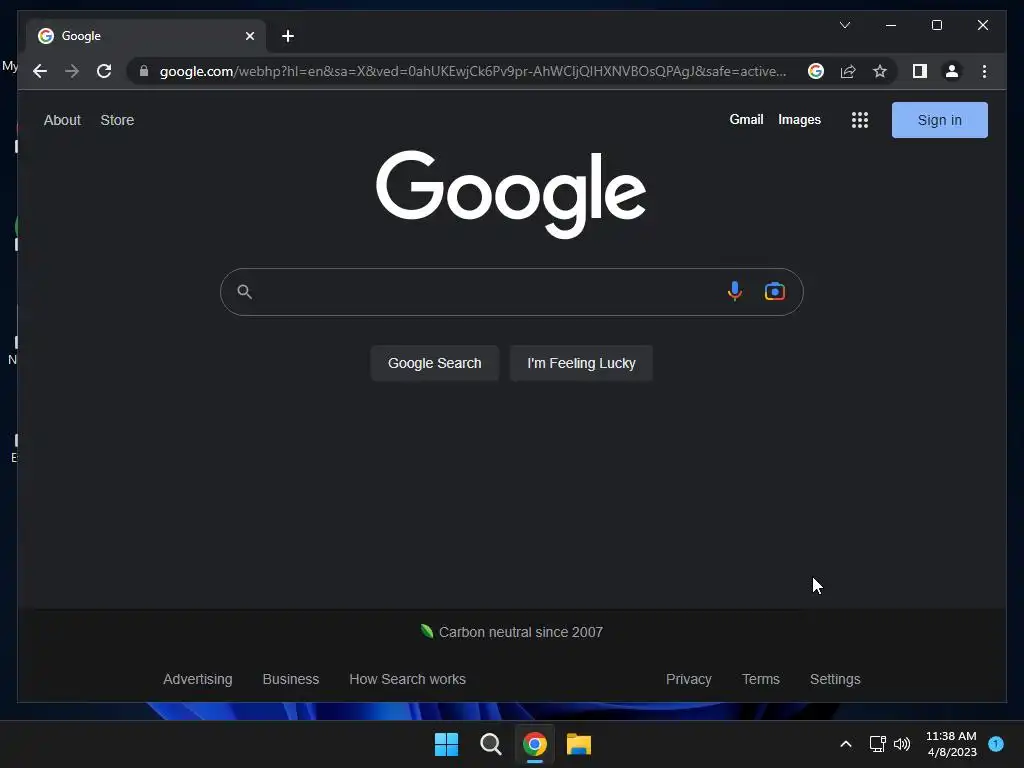Open the Business footer link

pyautogui.click(x=291, y=679)
